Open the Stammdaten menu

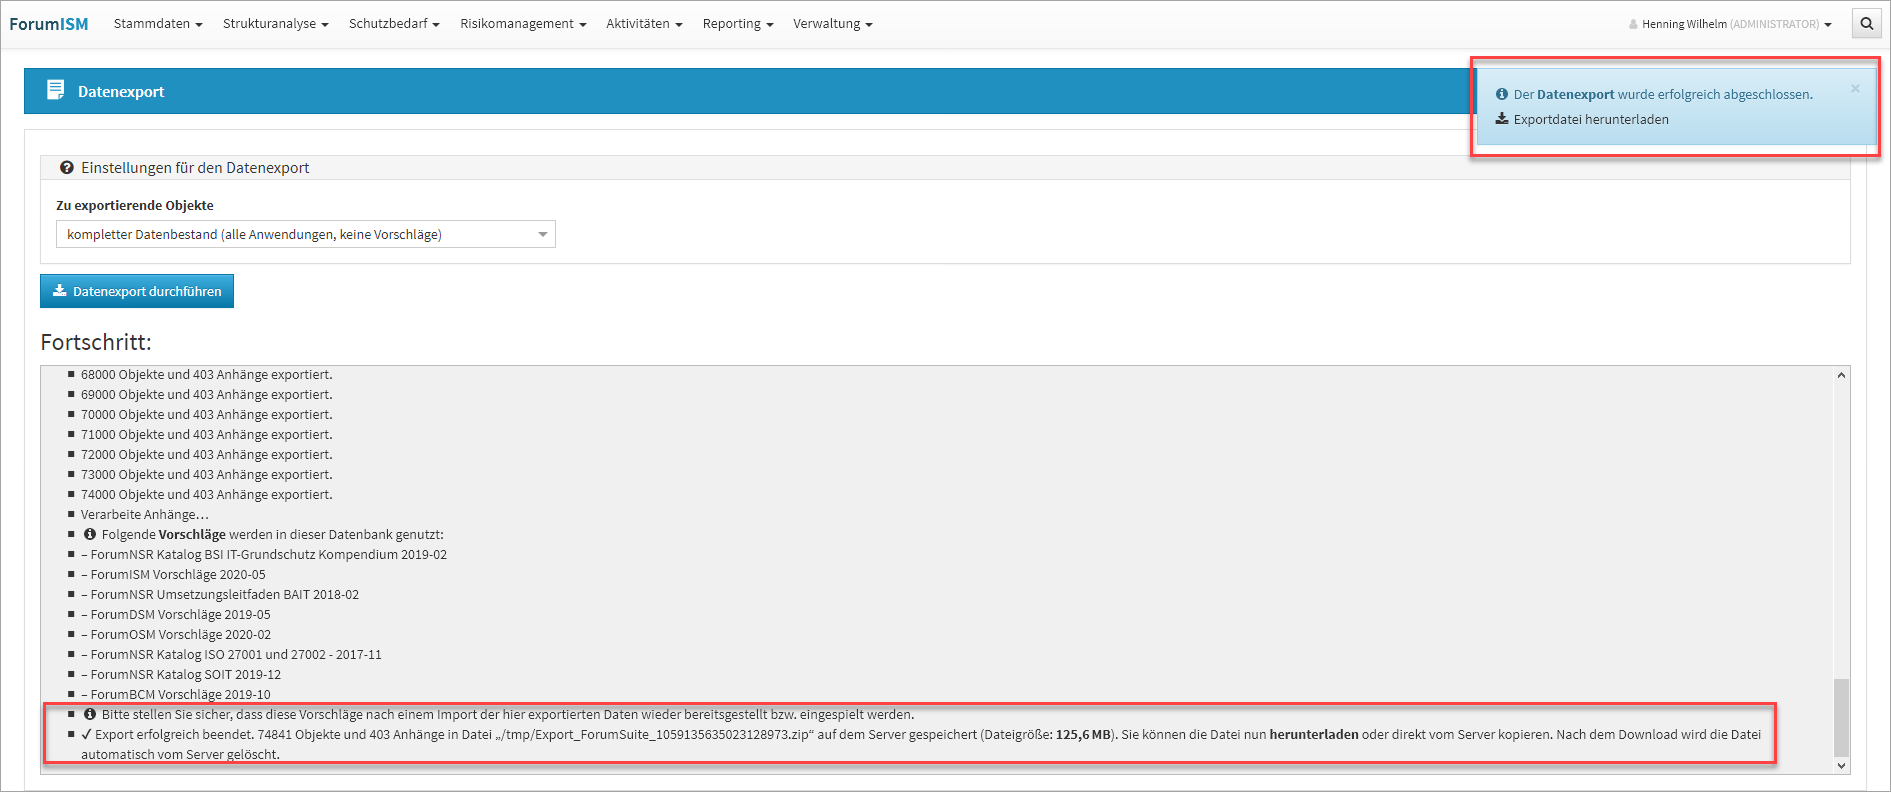[158, 24]
